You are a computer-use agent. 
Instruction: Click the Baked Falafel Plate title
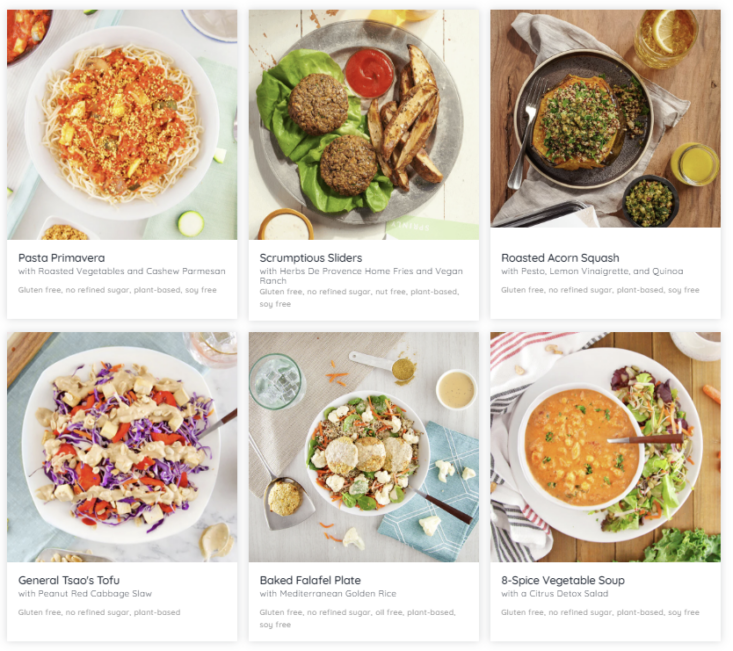310,580
